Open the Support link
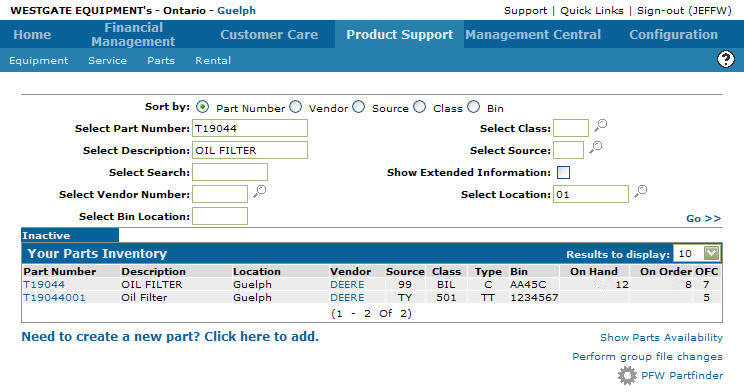Screen dimensions: 744x392 tap(525, 10)
